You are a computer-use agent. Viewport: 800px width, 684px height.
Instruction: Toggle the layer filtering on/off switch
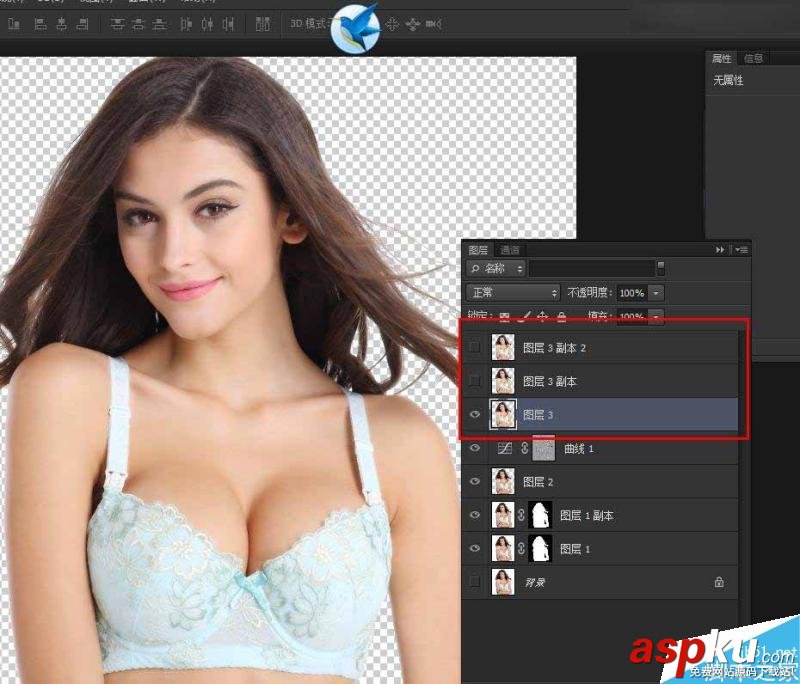(x=661, y=268)
